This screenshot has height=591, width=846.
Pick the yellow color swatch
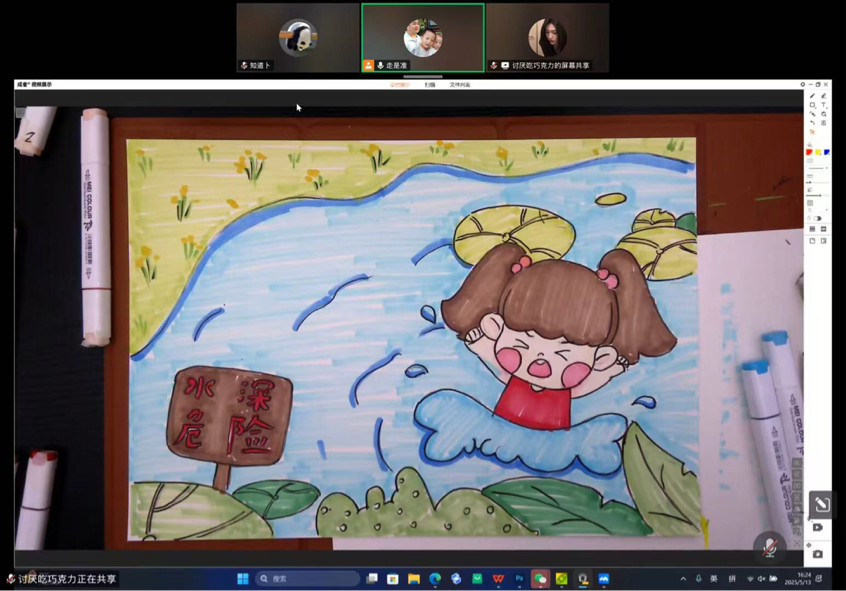tap(818, 152)
